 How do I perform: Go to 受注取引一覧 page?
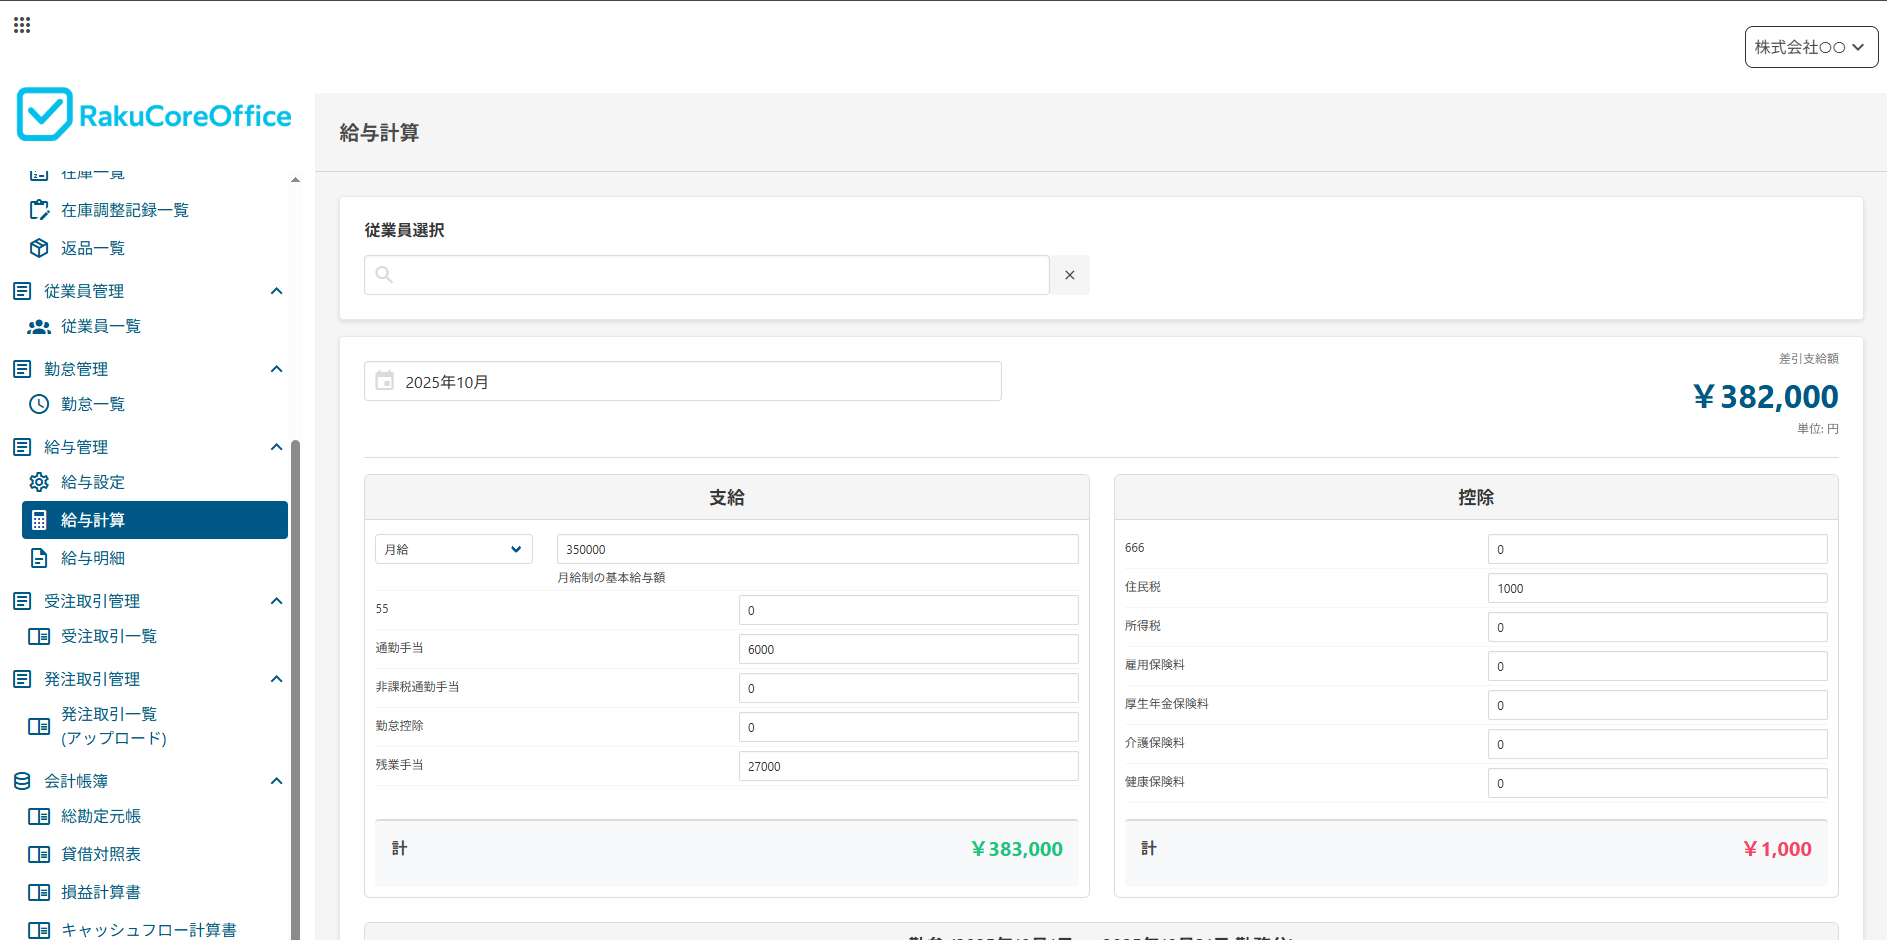(108, 636)
